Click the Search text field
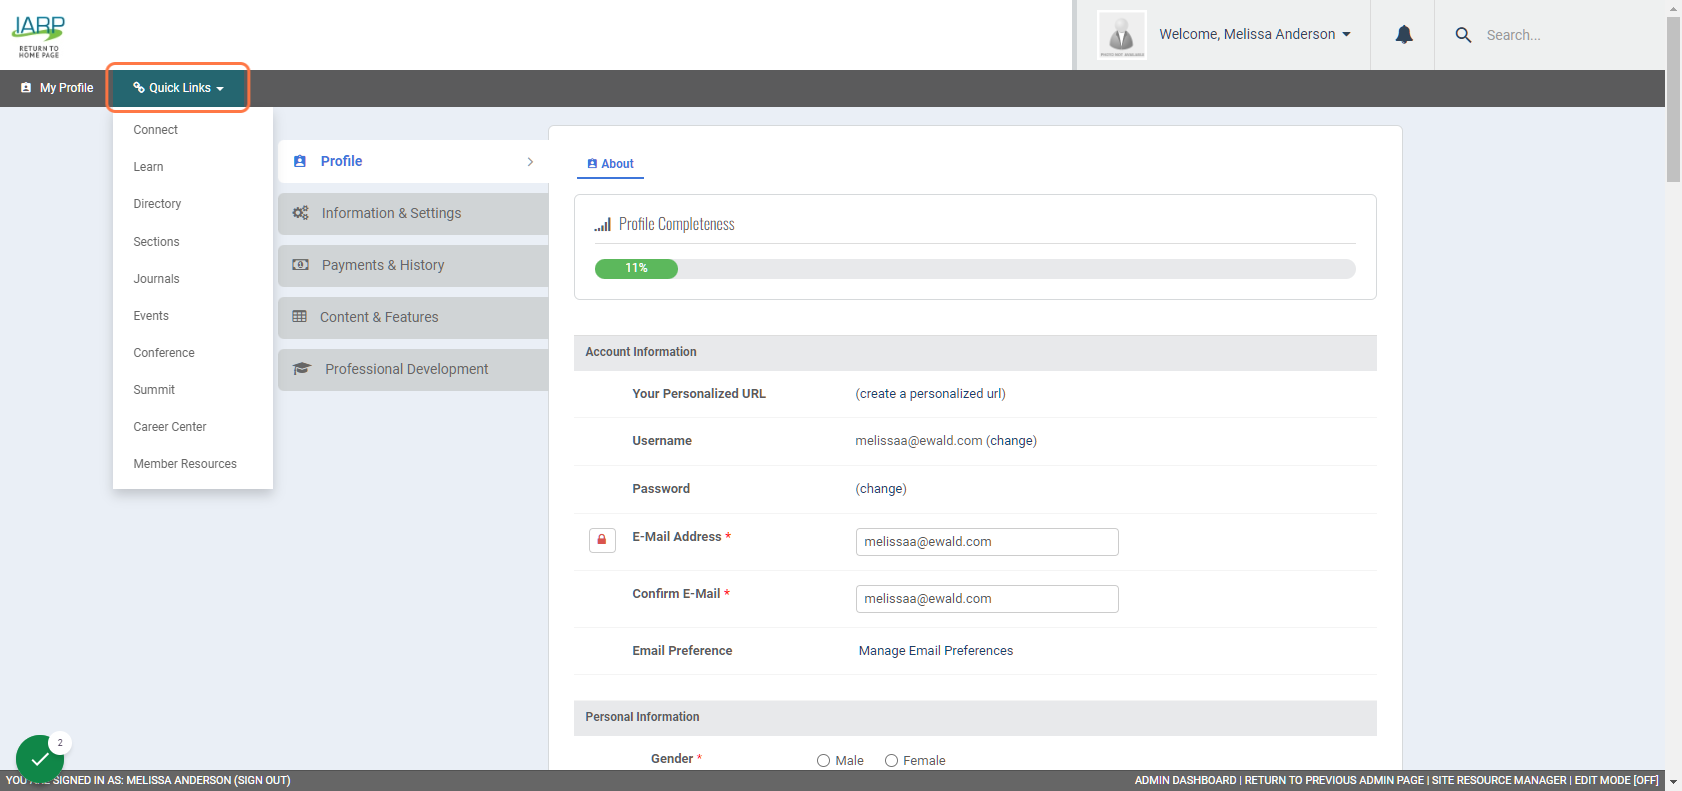 point(1565,35)
